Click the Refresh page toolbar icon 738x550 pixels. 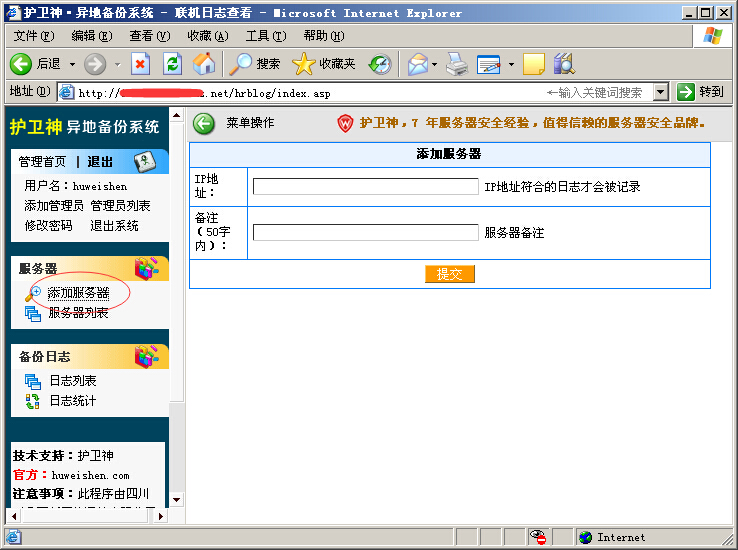[172, 64]
